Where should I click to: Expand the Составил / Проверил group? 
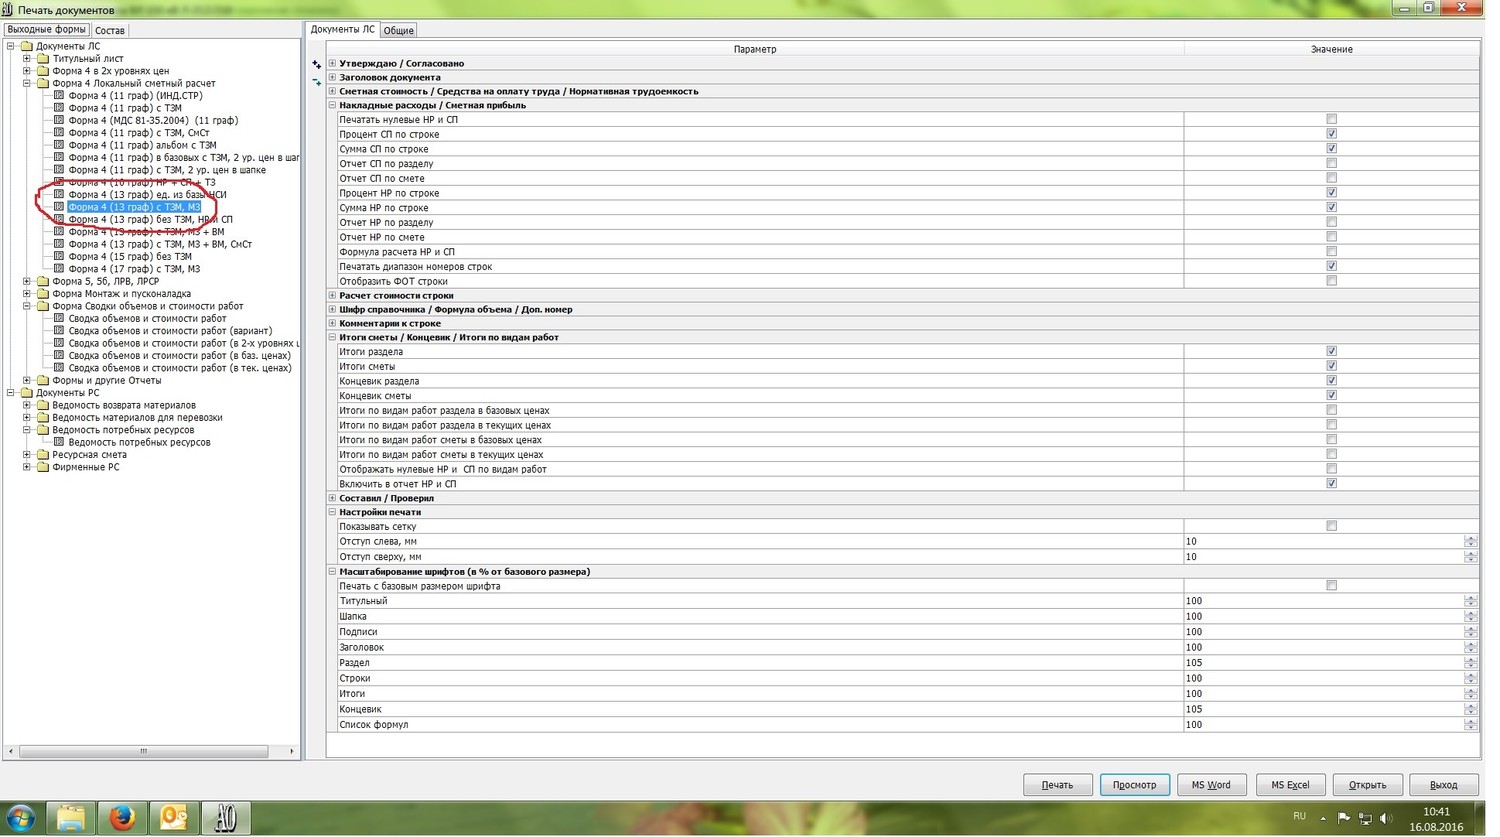point(332,499)
